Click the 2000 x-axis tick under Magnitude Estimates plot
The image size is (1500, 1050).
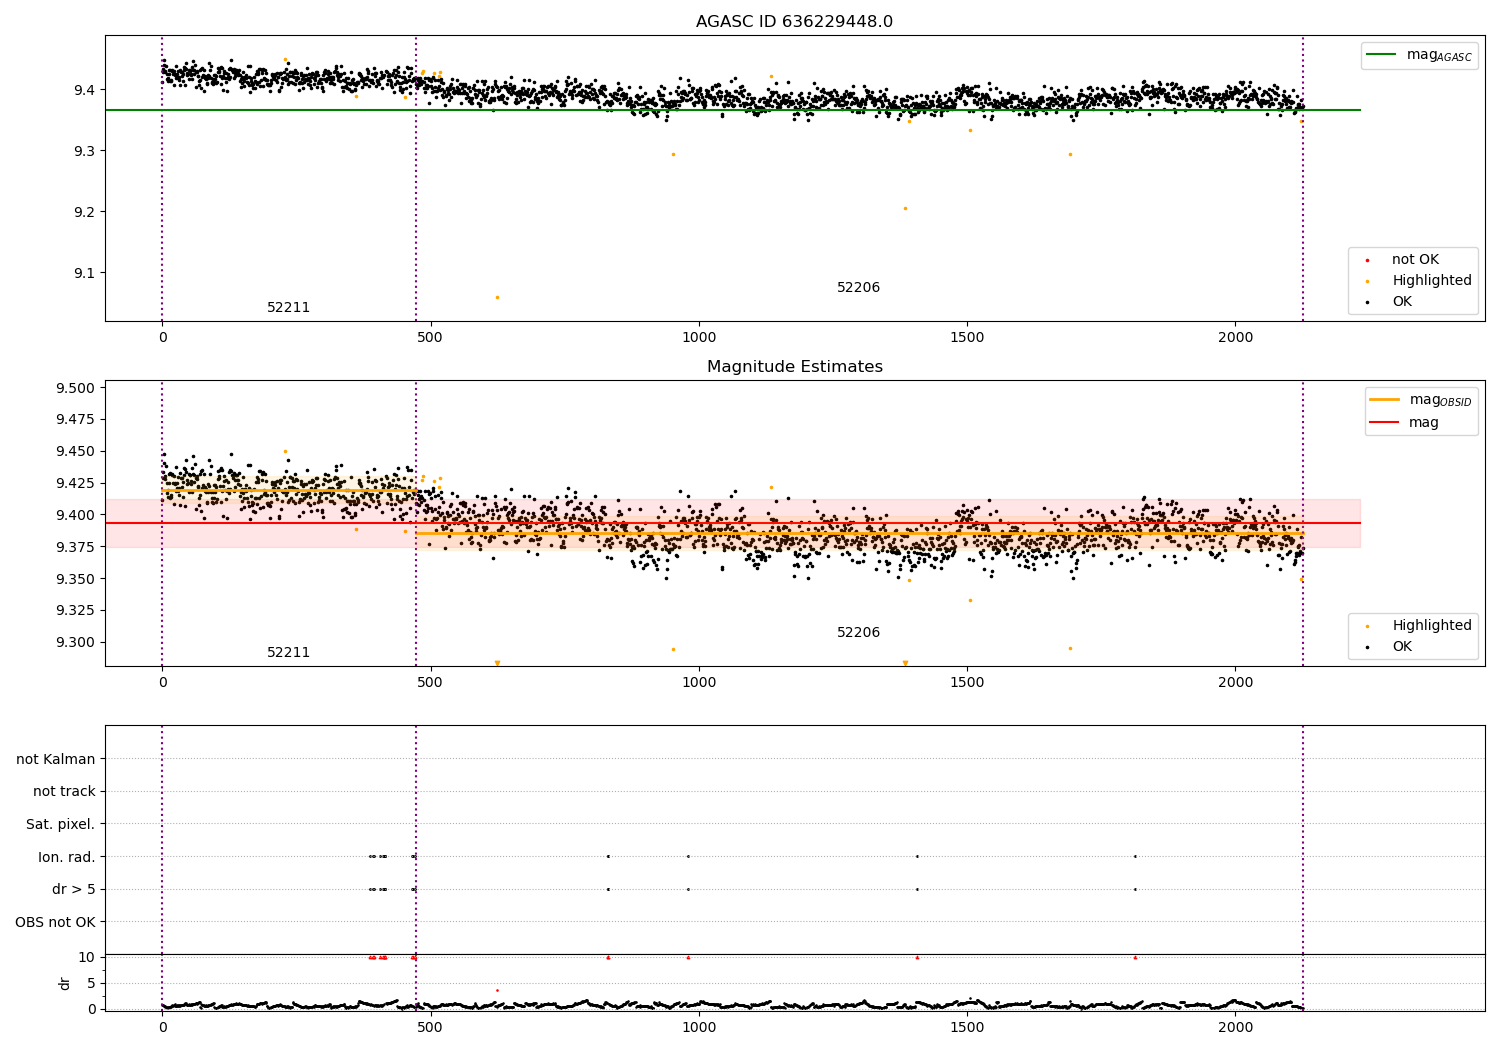tap(1235, 683)
